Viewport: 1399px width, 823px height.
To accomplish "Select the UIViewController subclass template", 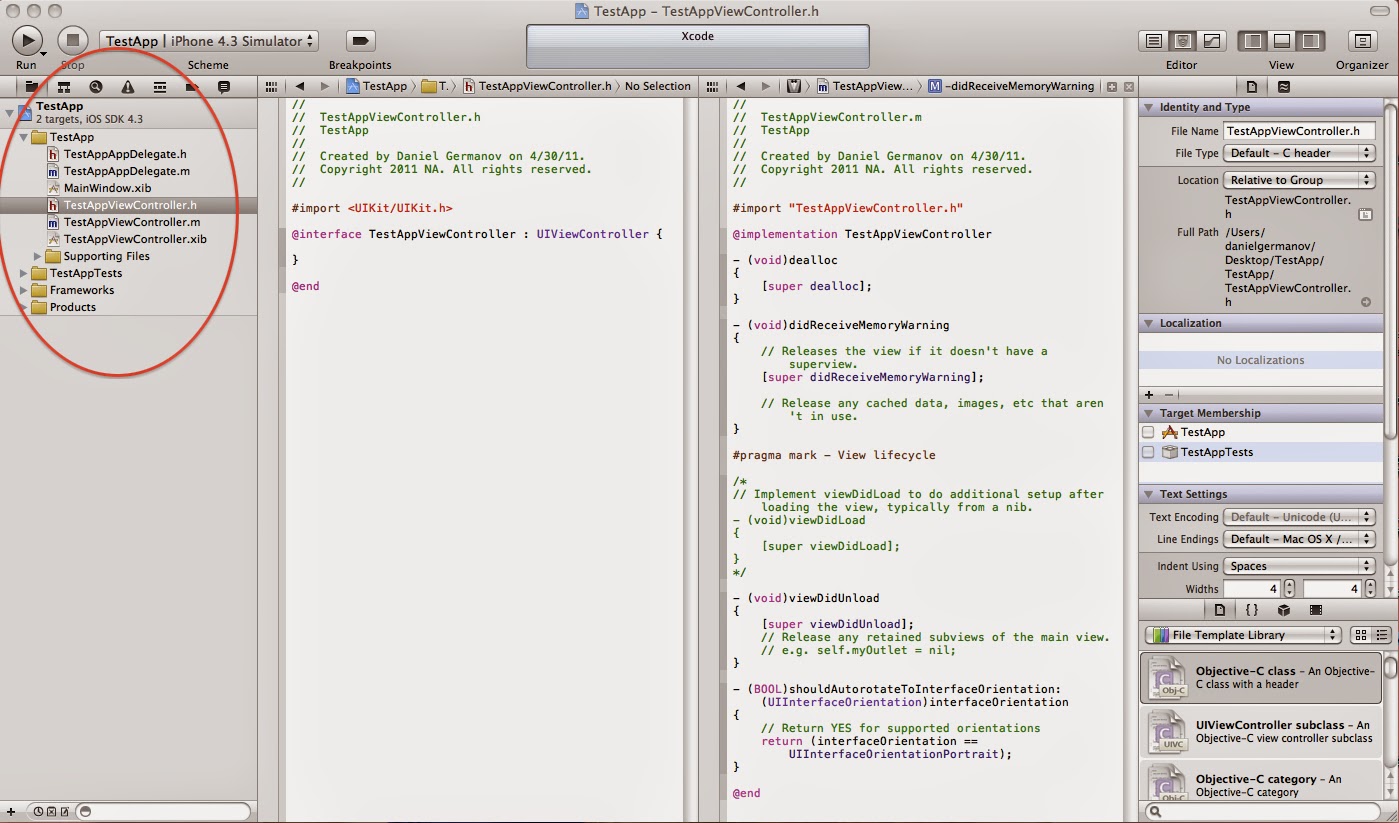I will [x=1261, y=731].
